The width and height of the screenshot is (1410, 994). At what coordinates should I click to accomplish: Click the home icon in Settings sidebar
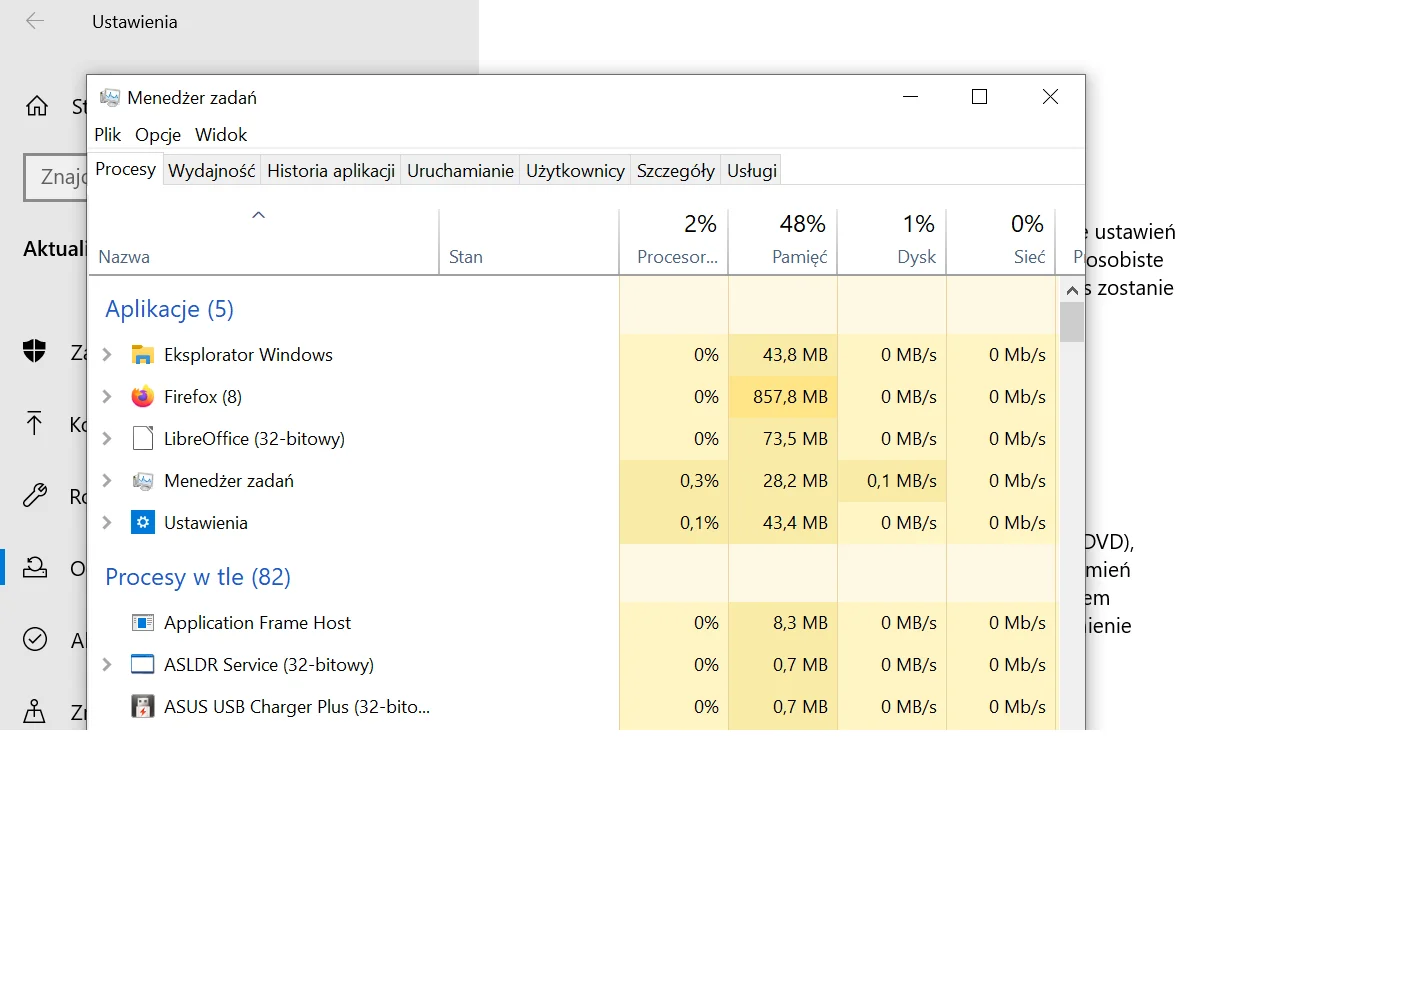coord(37,106)
